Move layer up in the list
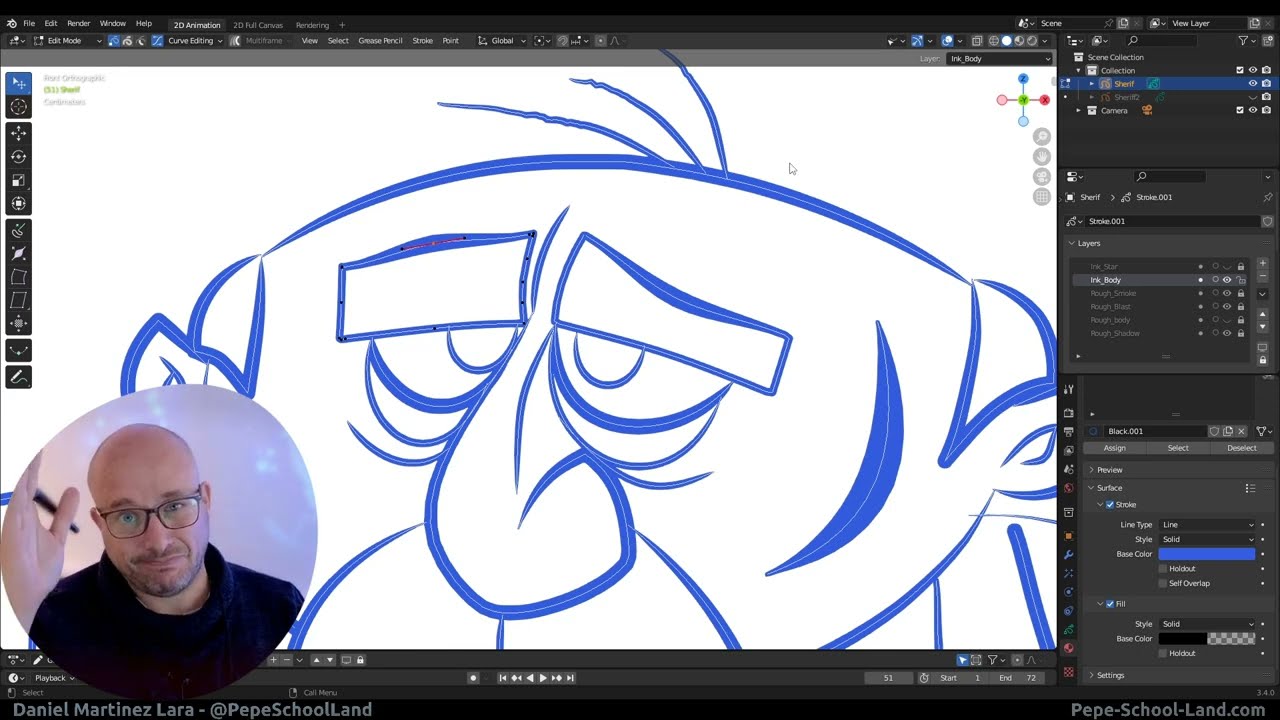This screenshot has width=1280, height=720. [1262, 315]
